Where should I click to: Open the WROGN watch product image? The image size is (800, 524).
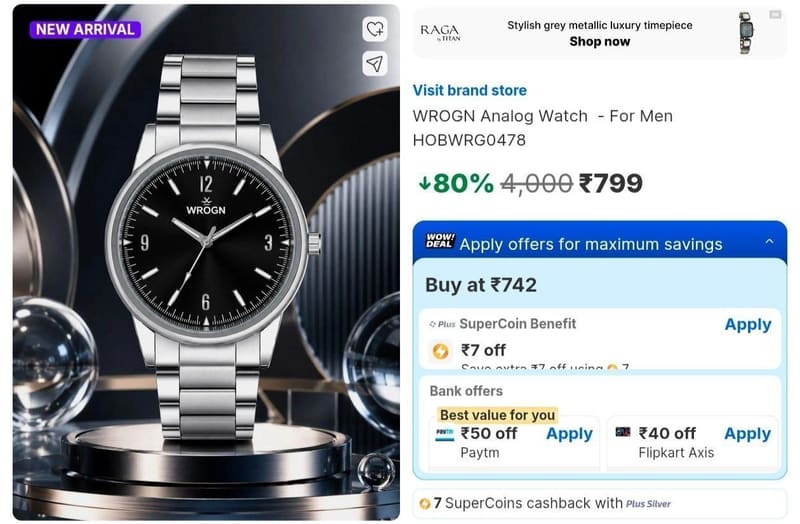(x=206, y=262)
